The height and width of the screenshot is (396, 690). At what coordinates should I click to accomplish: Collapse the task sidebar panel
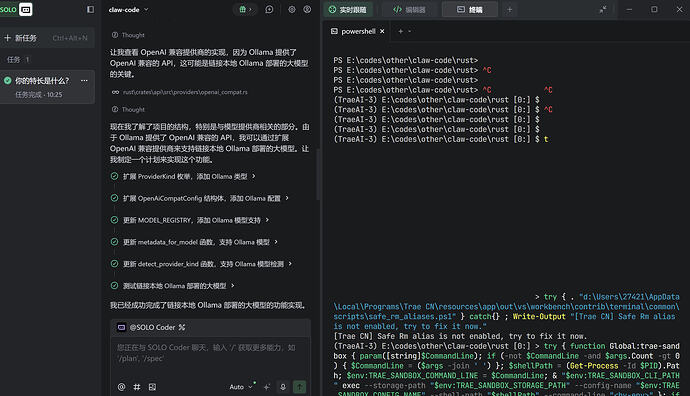[x=91, y=9]
